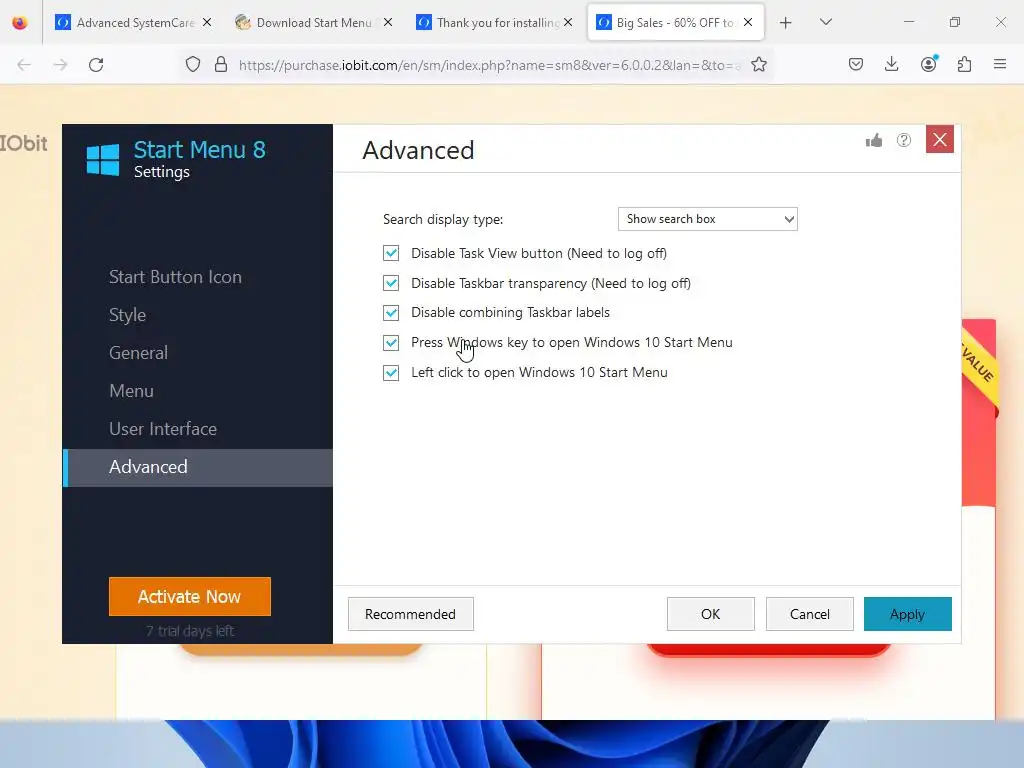This screenshot has height=768, width=1024.
Task: Click the Start Menu 8 Windows logo
Action: [x=103, y=159]
